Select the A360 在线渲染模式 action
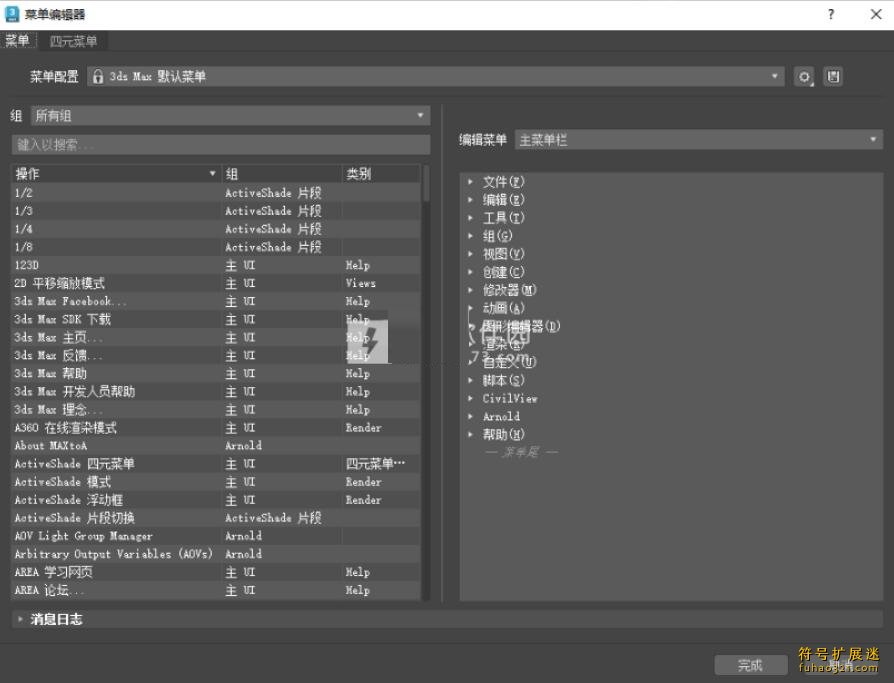The height and width of the screenshot is (683, 894). (x=216, y=428)
